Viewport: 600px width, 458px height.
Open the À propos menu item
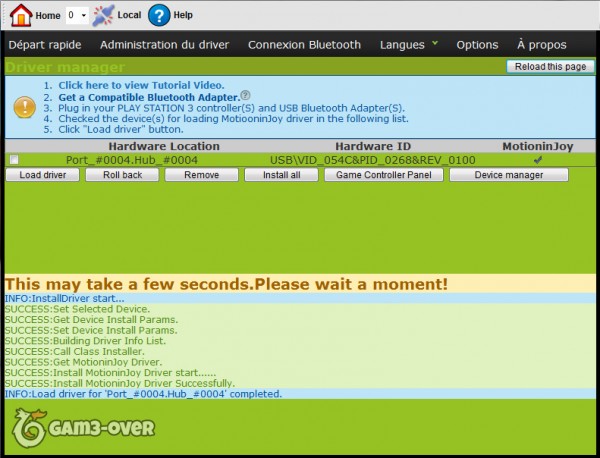click(542, 45)
